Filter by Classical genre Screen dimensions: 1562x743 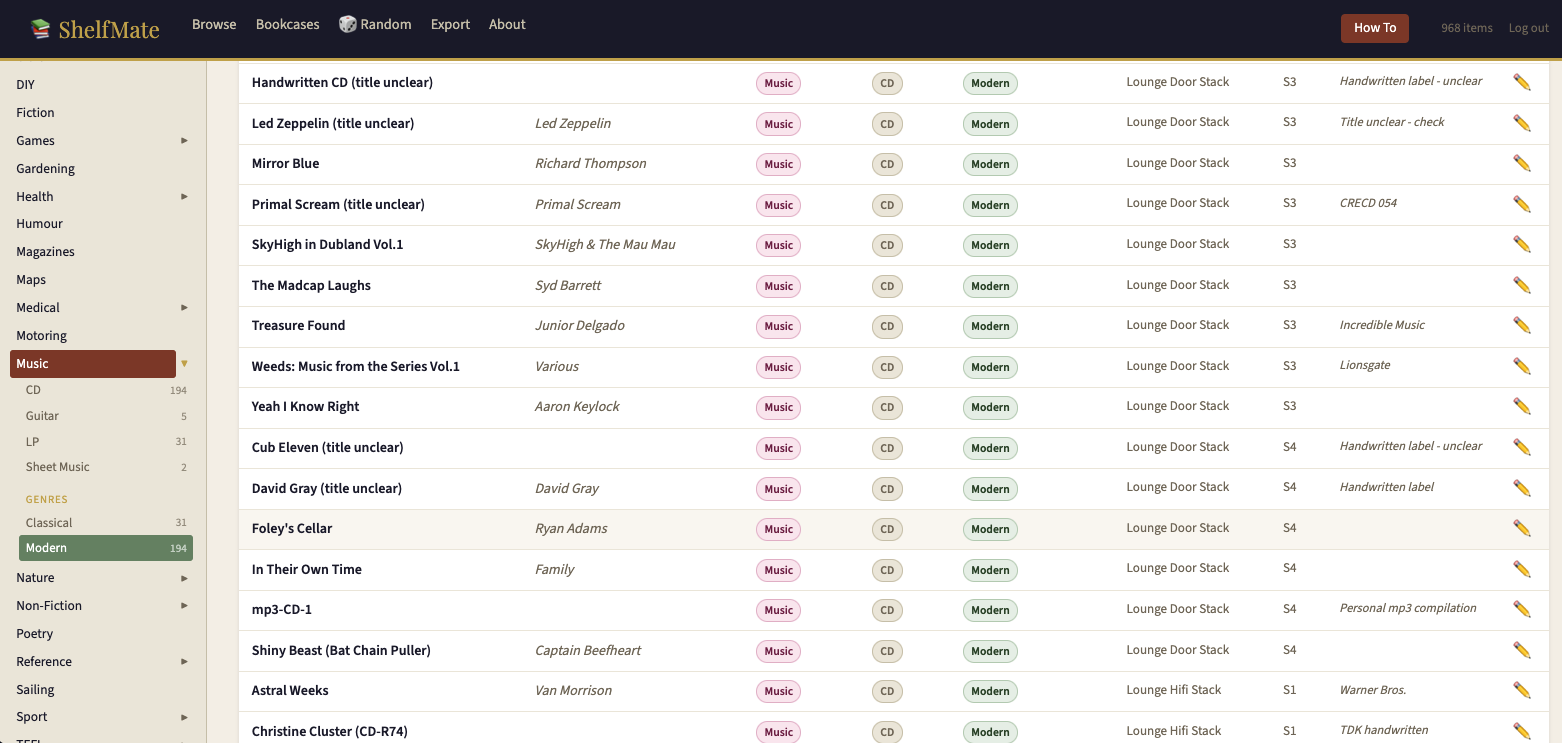coord(106,523)
